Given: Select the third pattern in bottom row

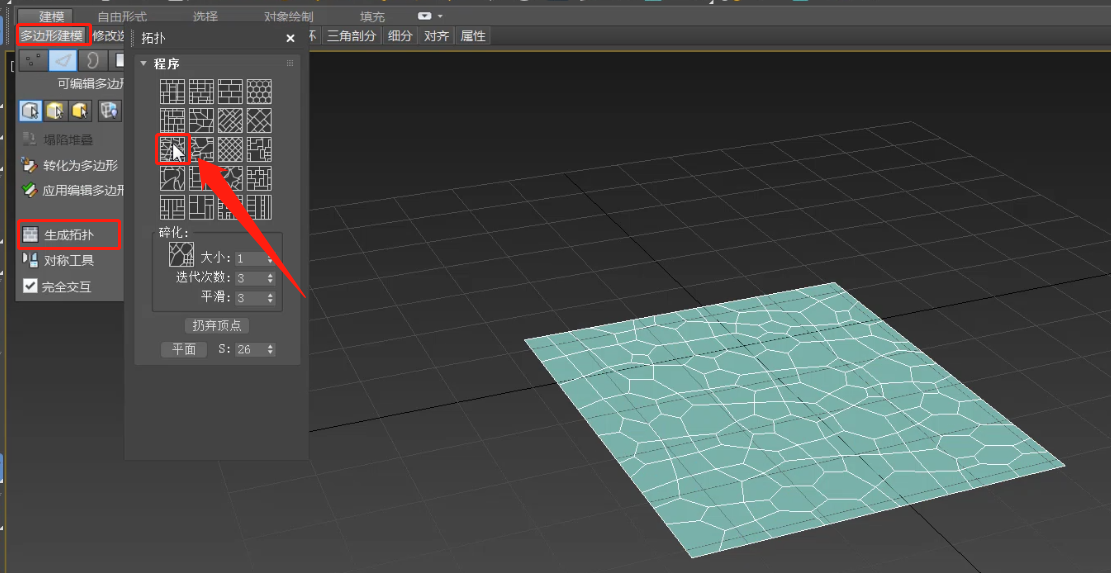Looking at the screenshot, I should tap(230, 208).
